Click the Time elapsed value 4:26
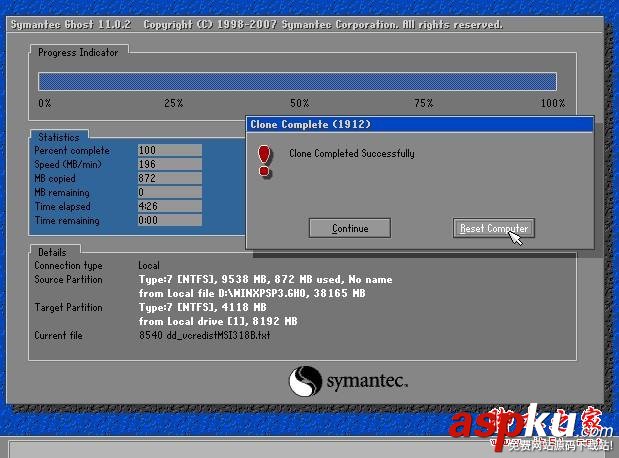Image resolution: width=619 pixels, height=458 pixels. [x=170, y=206]
